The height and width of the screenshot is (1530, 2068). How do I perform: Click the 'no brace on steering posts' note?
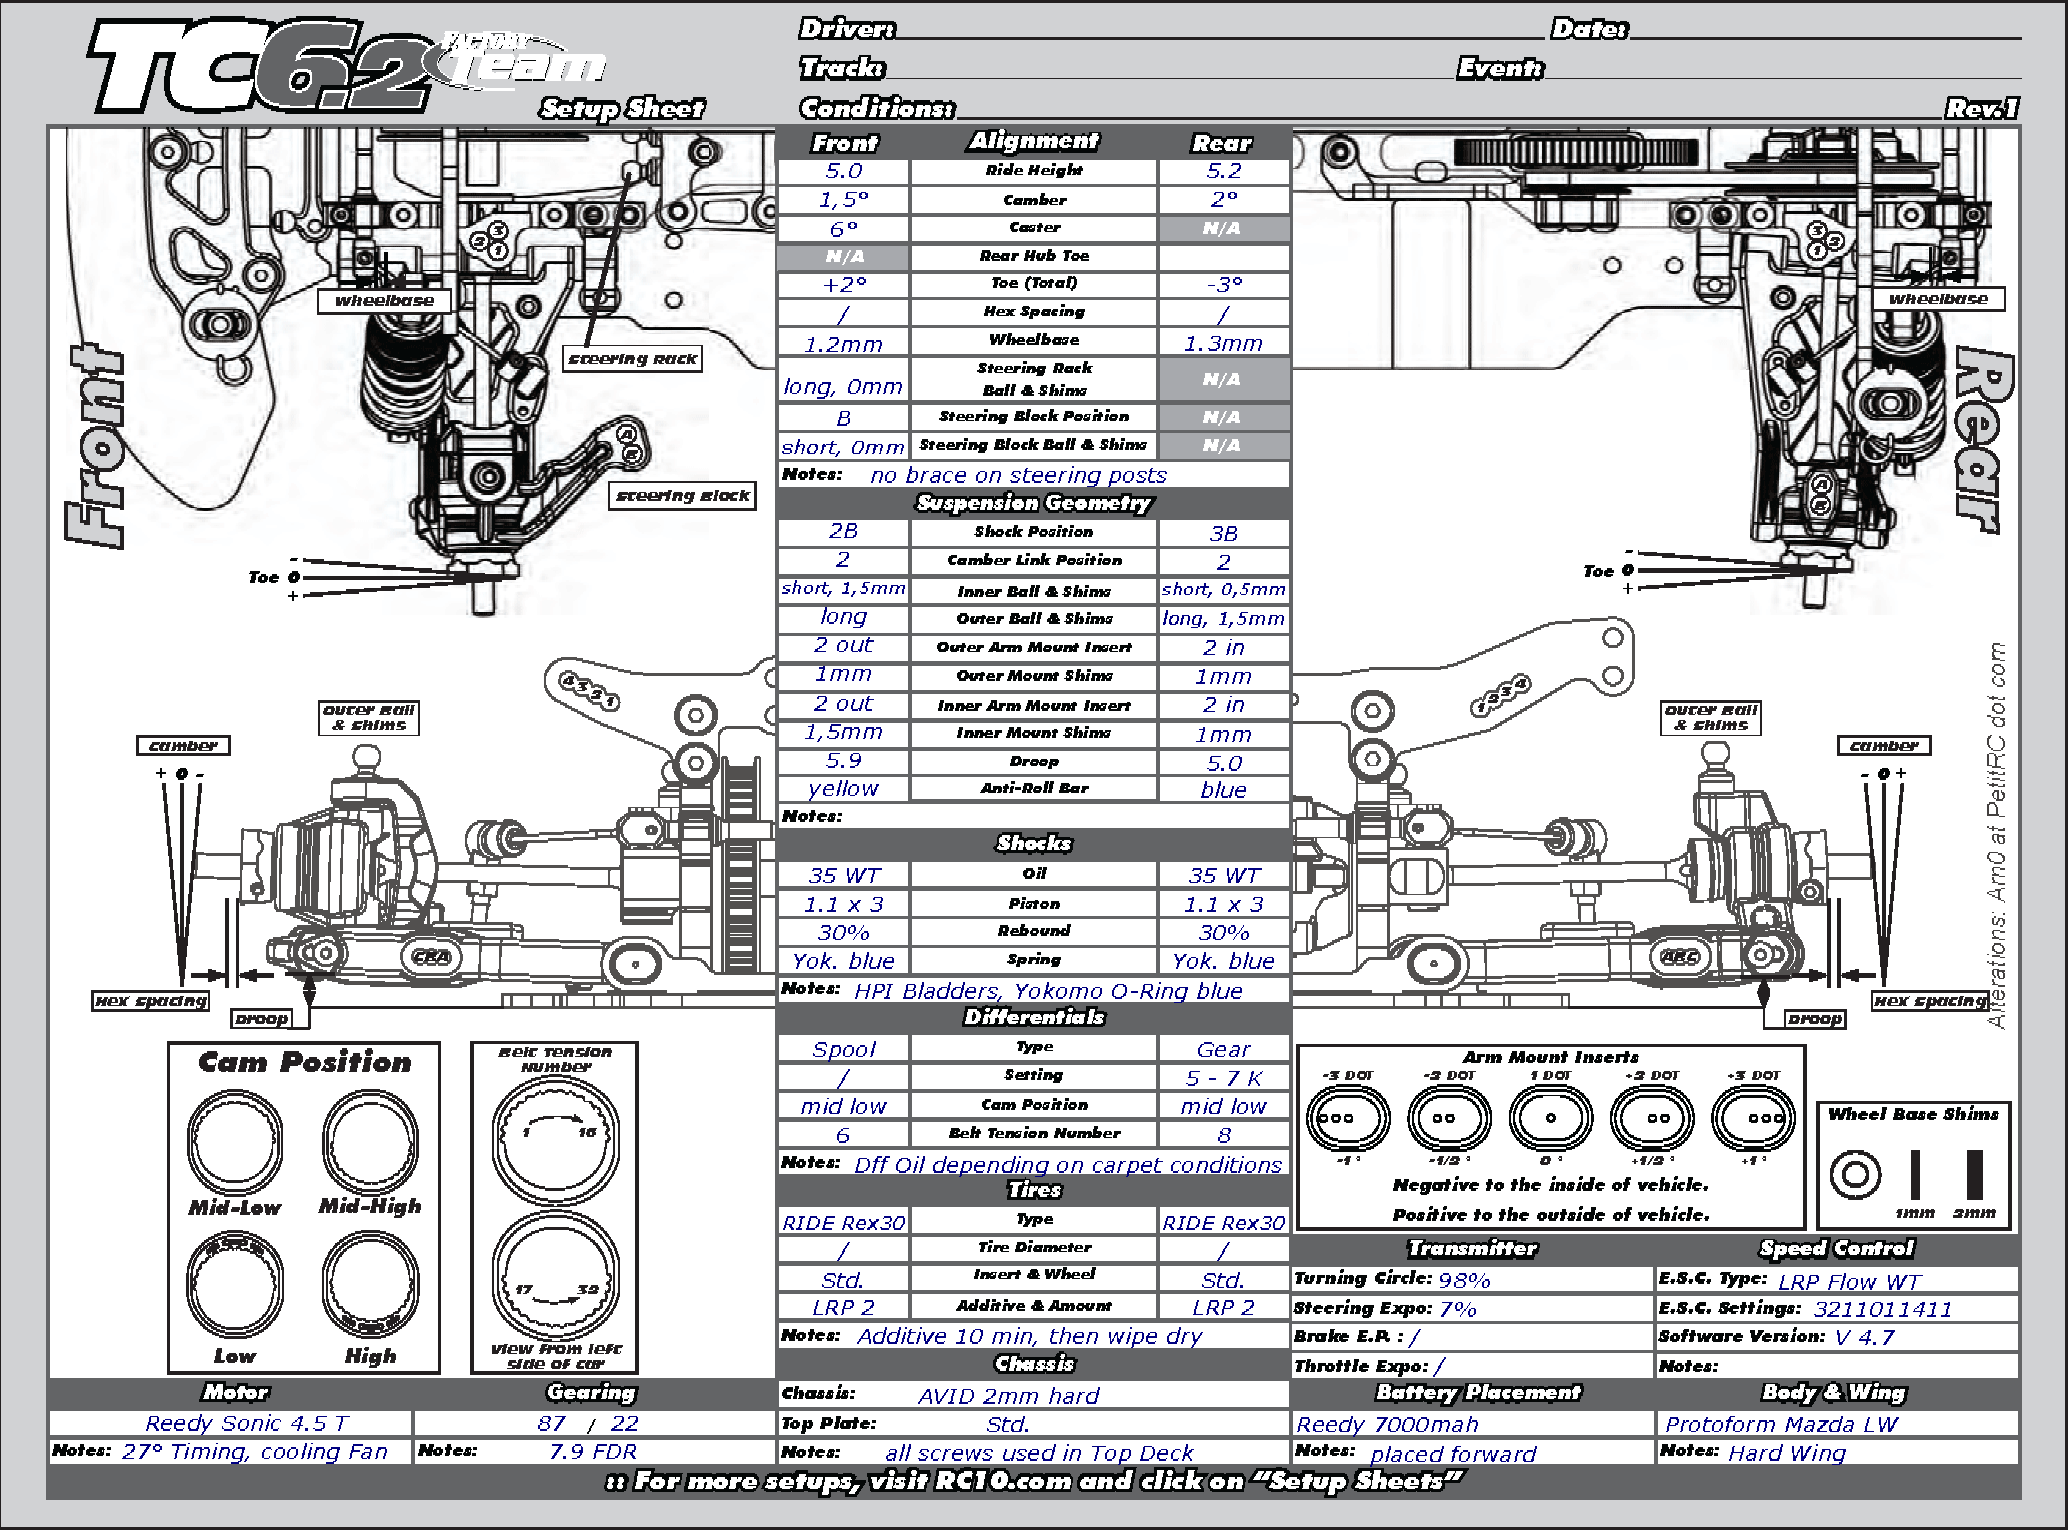click(1018, 475)
